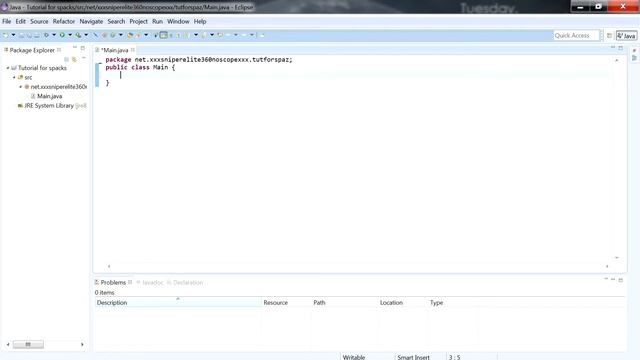The height and width of the screenshot is (360, 640).
Task: Click the Package Explorer scroll right arrow
Action: pos(82,344)
